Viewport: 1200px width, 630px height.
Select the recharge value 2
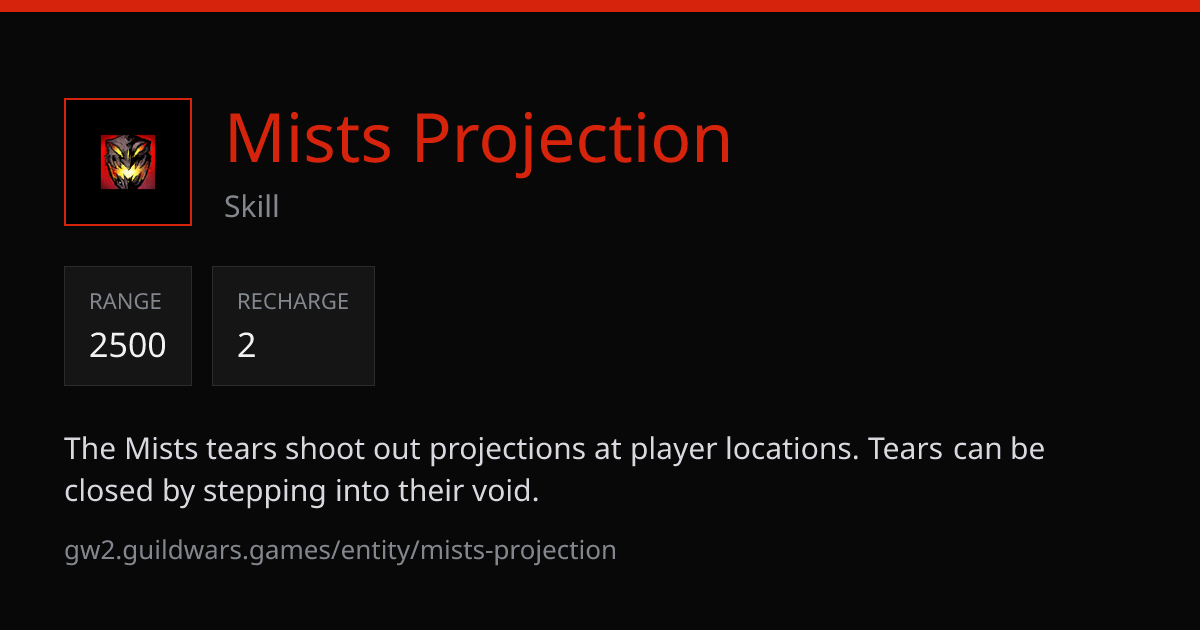247,345
